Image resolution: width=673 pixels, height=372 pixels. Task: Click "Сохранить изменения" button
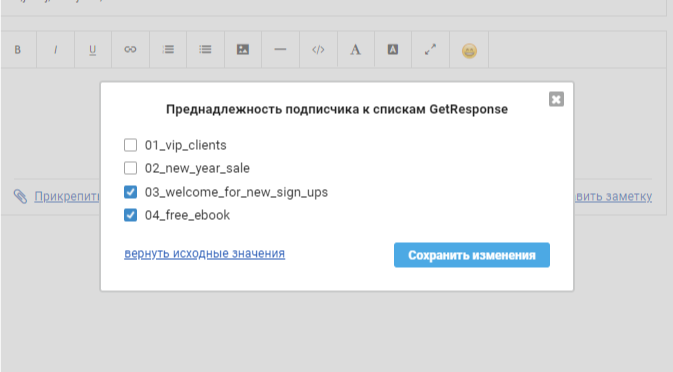click(x=472, y=255)
